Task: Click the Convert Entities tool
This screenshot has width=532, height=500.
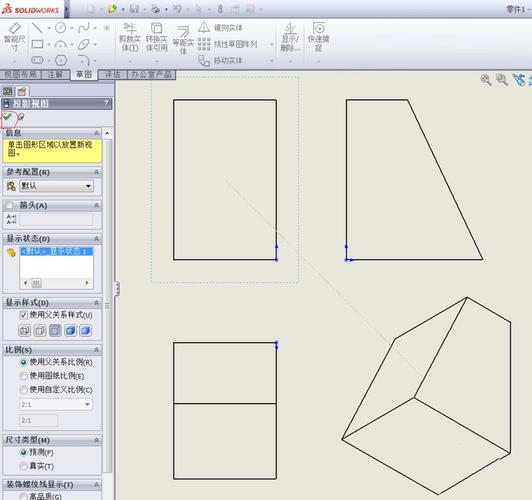Action: coord(156,37)
